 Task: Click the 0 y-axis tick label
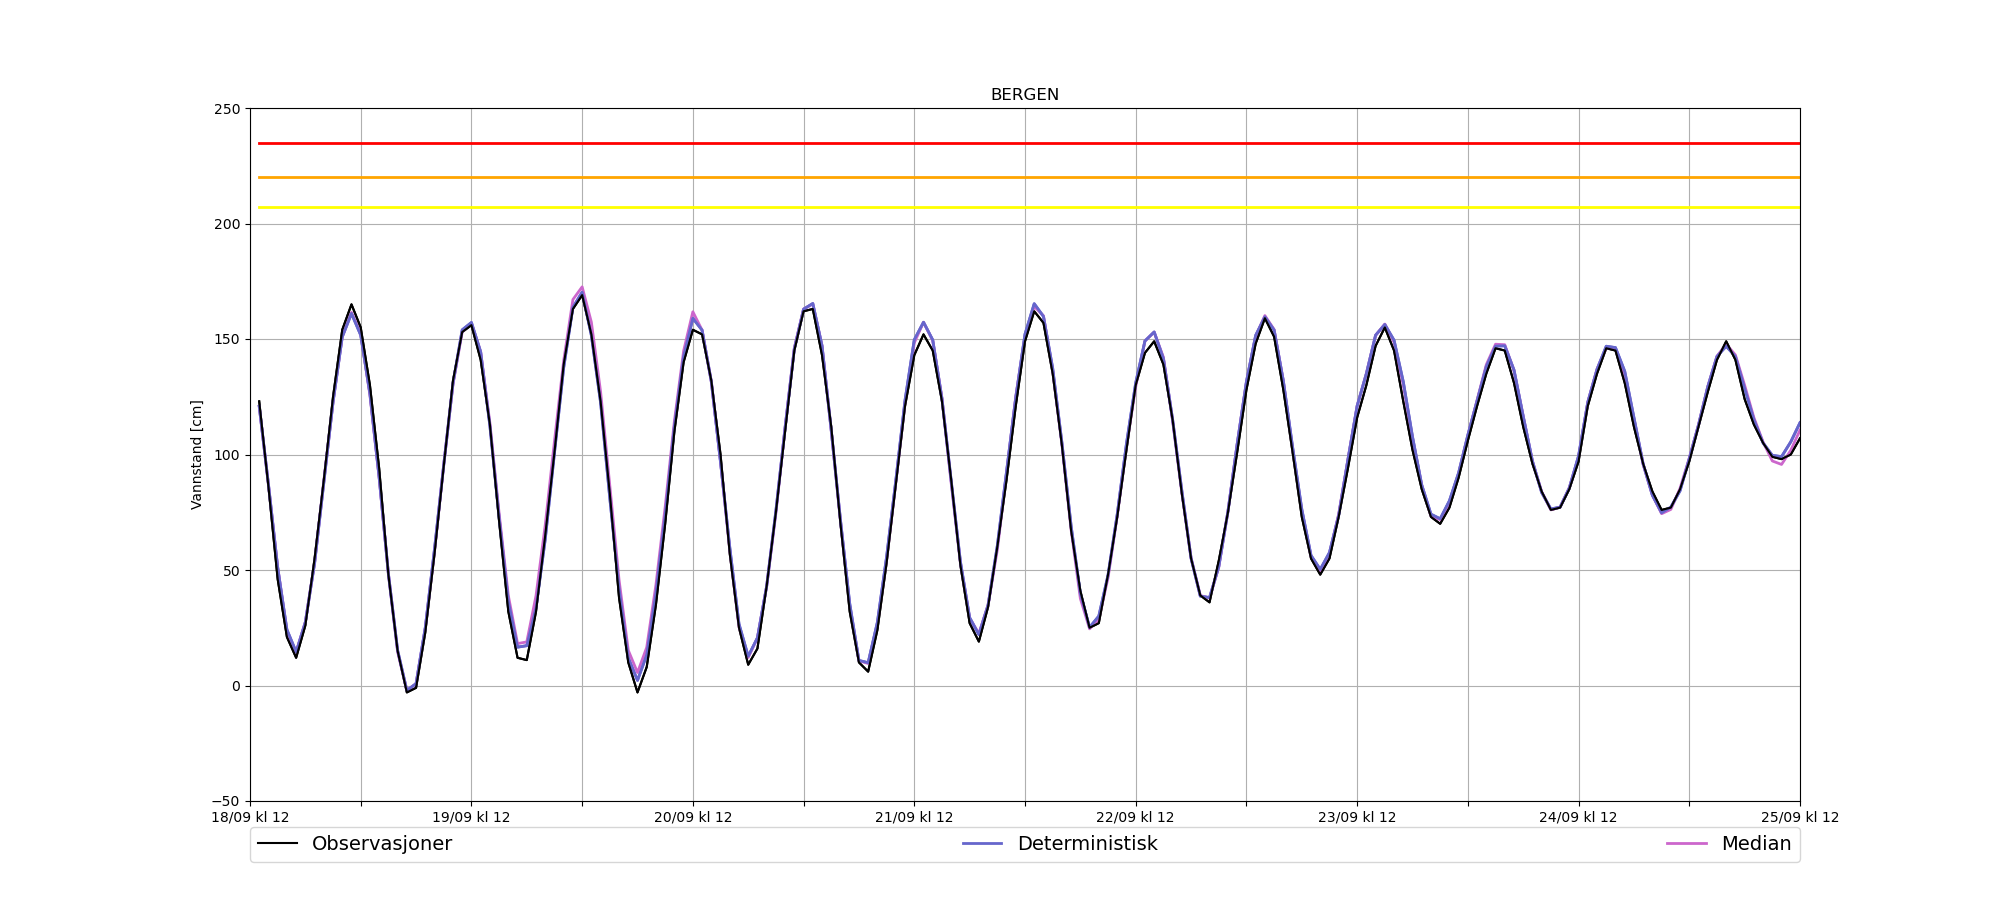236,686
